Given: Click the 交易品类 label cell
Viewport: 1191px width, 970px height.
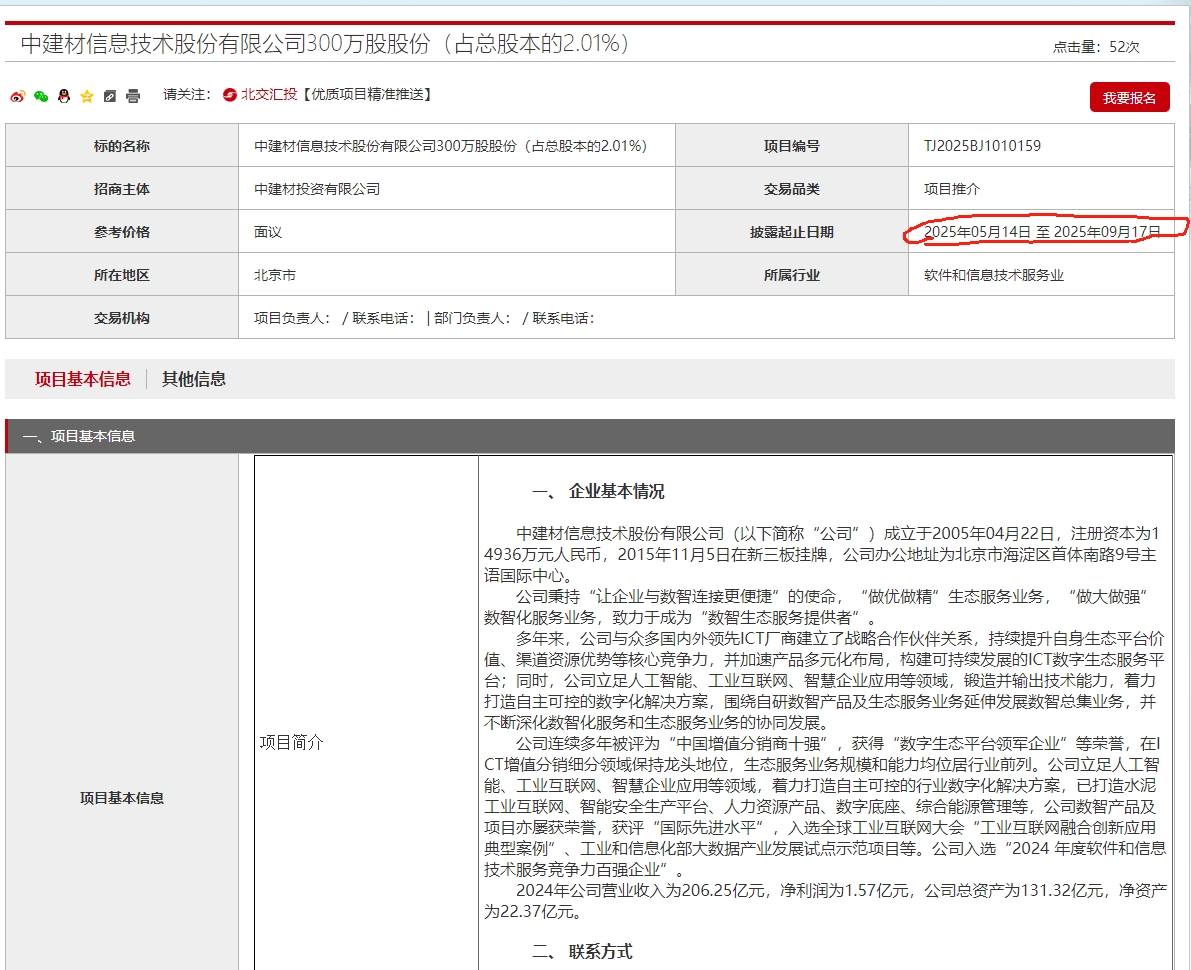Looking at the screenshot, I should [x=791, y=188].
